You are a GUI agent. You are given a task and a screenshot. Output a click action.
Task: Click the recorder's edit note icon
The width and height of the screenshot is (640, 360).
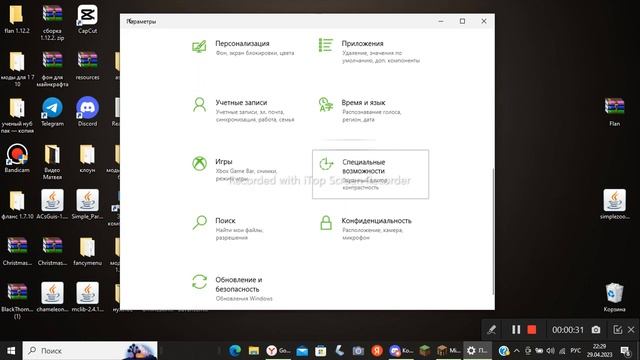(618, 329)
